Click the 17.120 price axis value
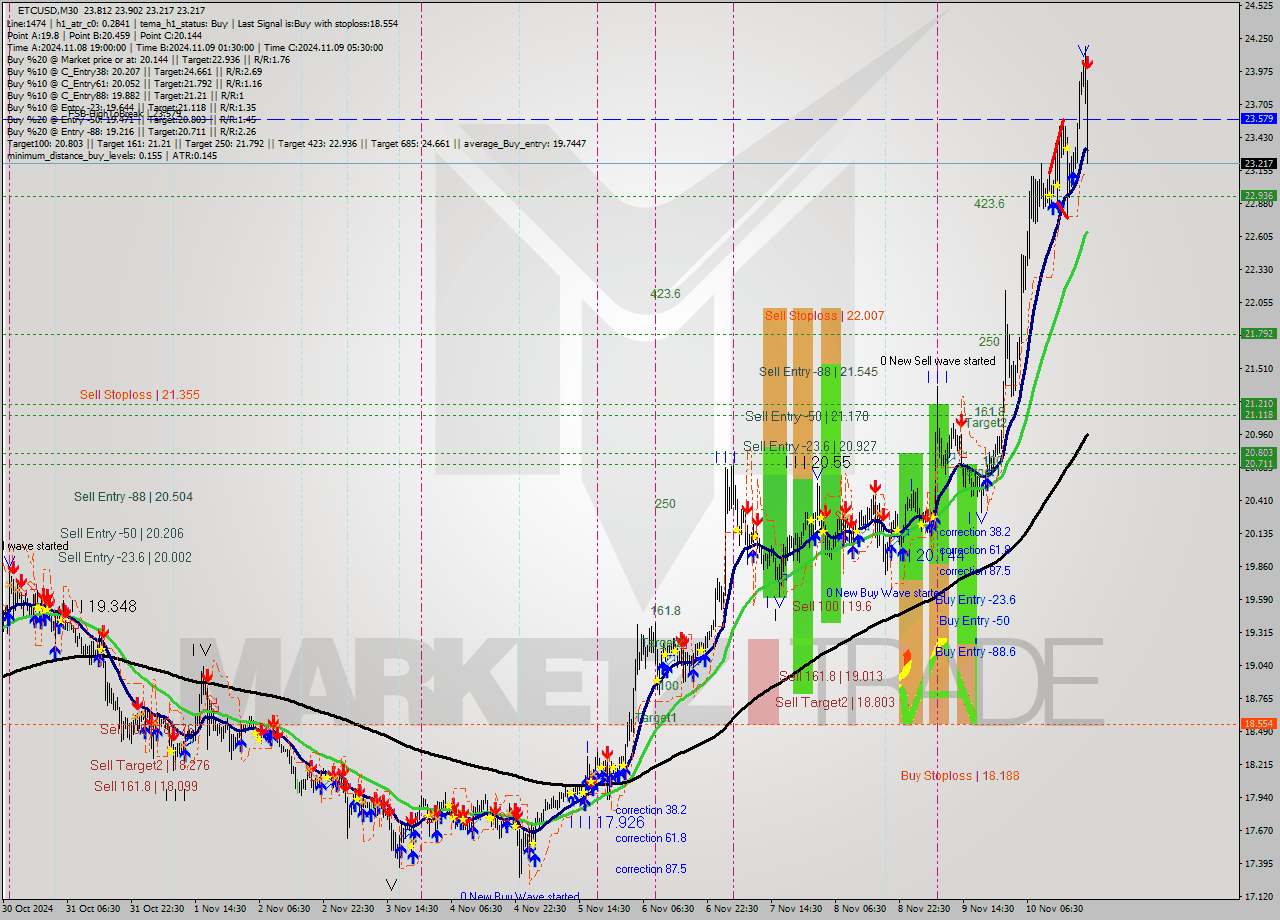The image size is (1280, 920). pyautogui.click(x=1258, y=896)
